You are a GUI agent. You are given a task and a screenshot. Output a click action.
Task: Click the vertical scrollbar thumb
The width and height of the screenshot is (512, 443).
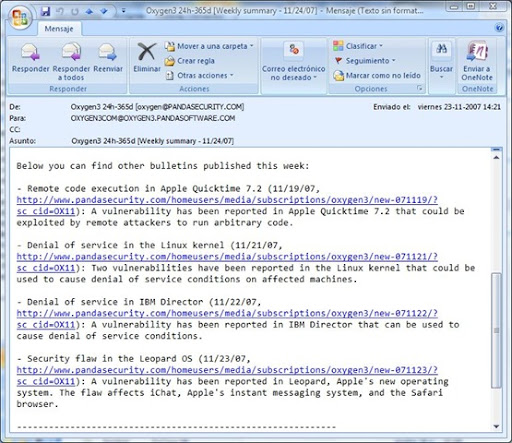click(x=496, y=330)
